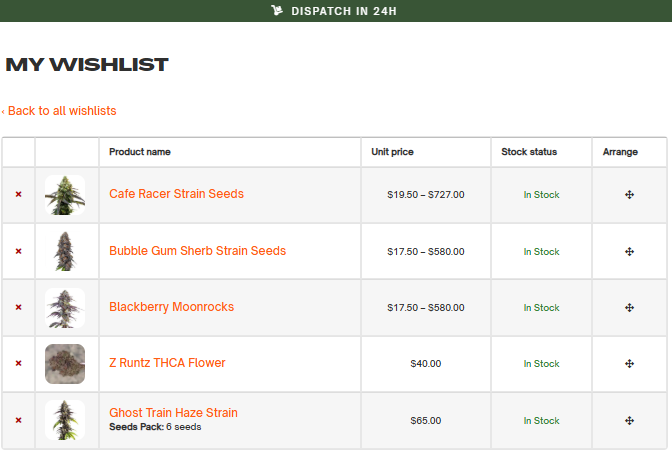Click arrange handle for Z Runtz row

click(x=629, y=364)
